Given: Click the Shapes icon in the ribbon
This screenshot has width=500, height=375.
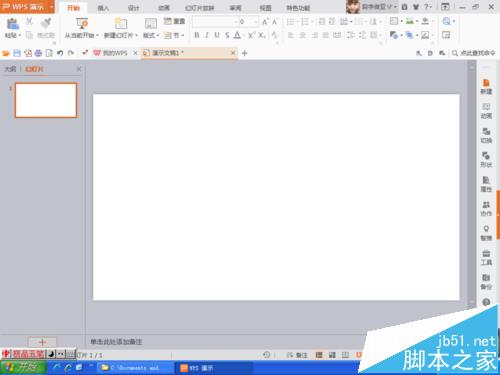Looking at the screenshot, I should click(x=394, y=35).
